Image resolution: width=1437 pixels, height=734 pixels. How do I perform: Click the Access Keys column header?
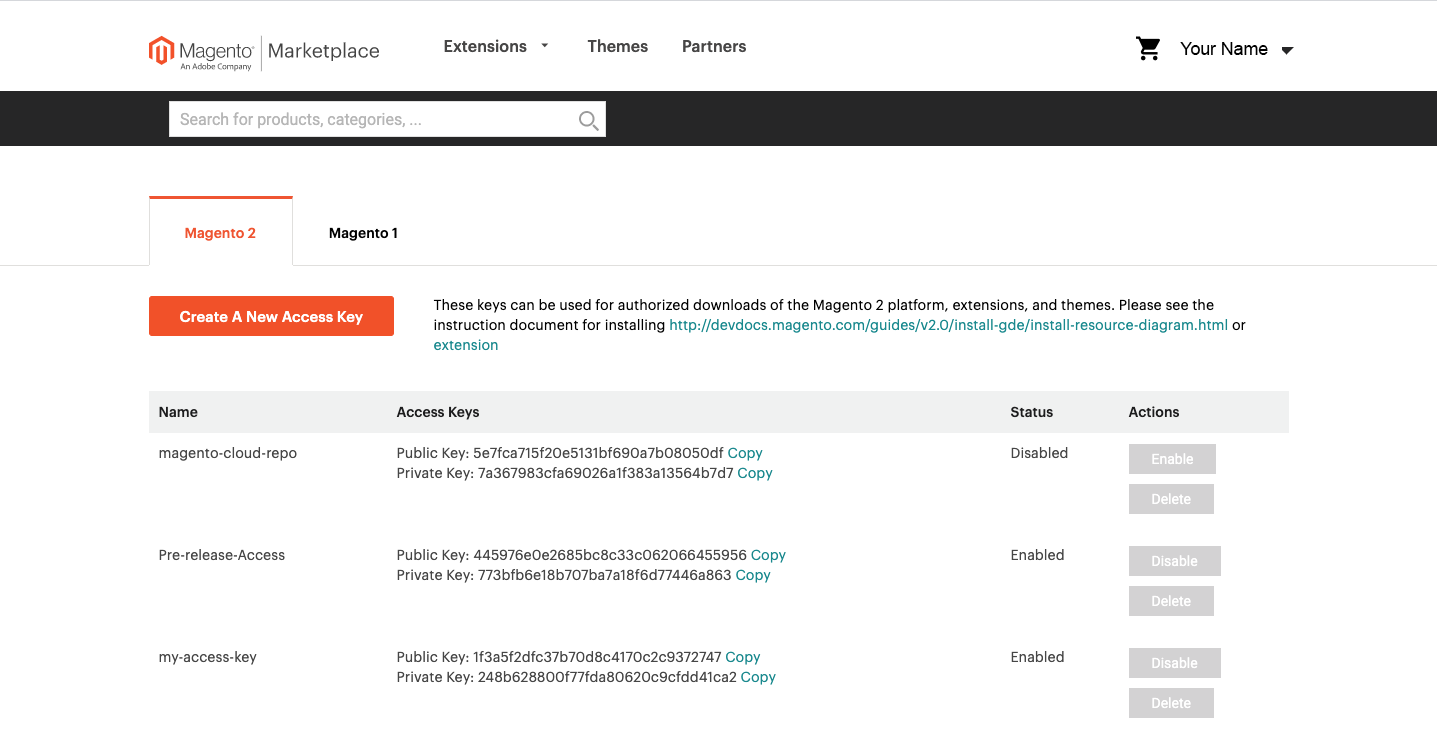click(x=438, y=412)
